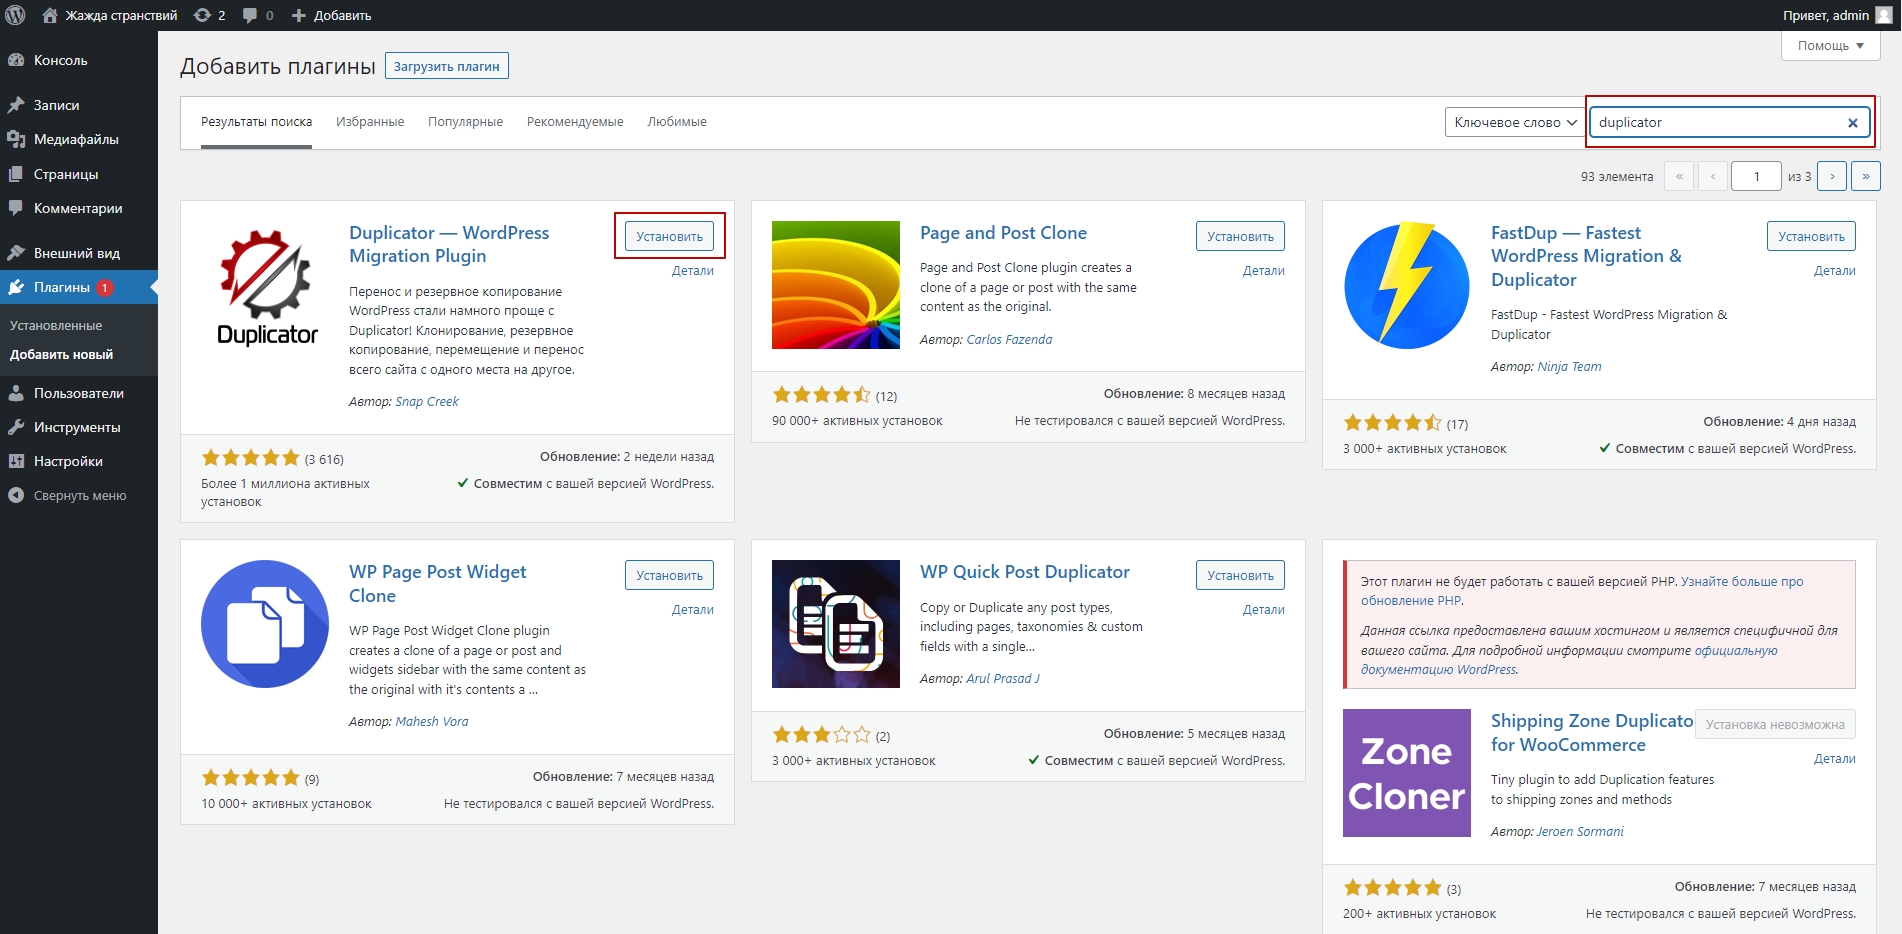Install the FastDup plugin
Image resolution: width=1902 pixels, height=934 pixels.
(1811, 236)
